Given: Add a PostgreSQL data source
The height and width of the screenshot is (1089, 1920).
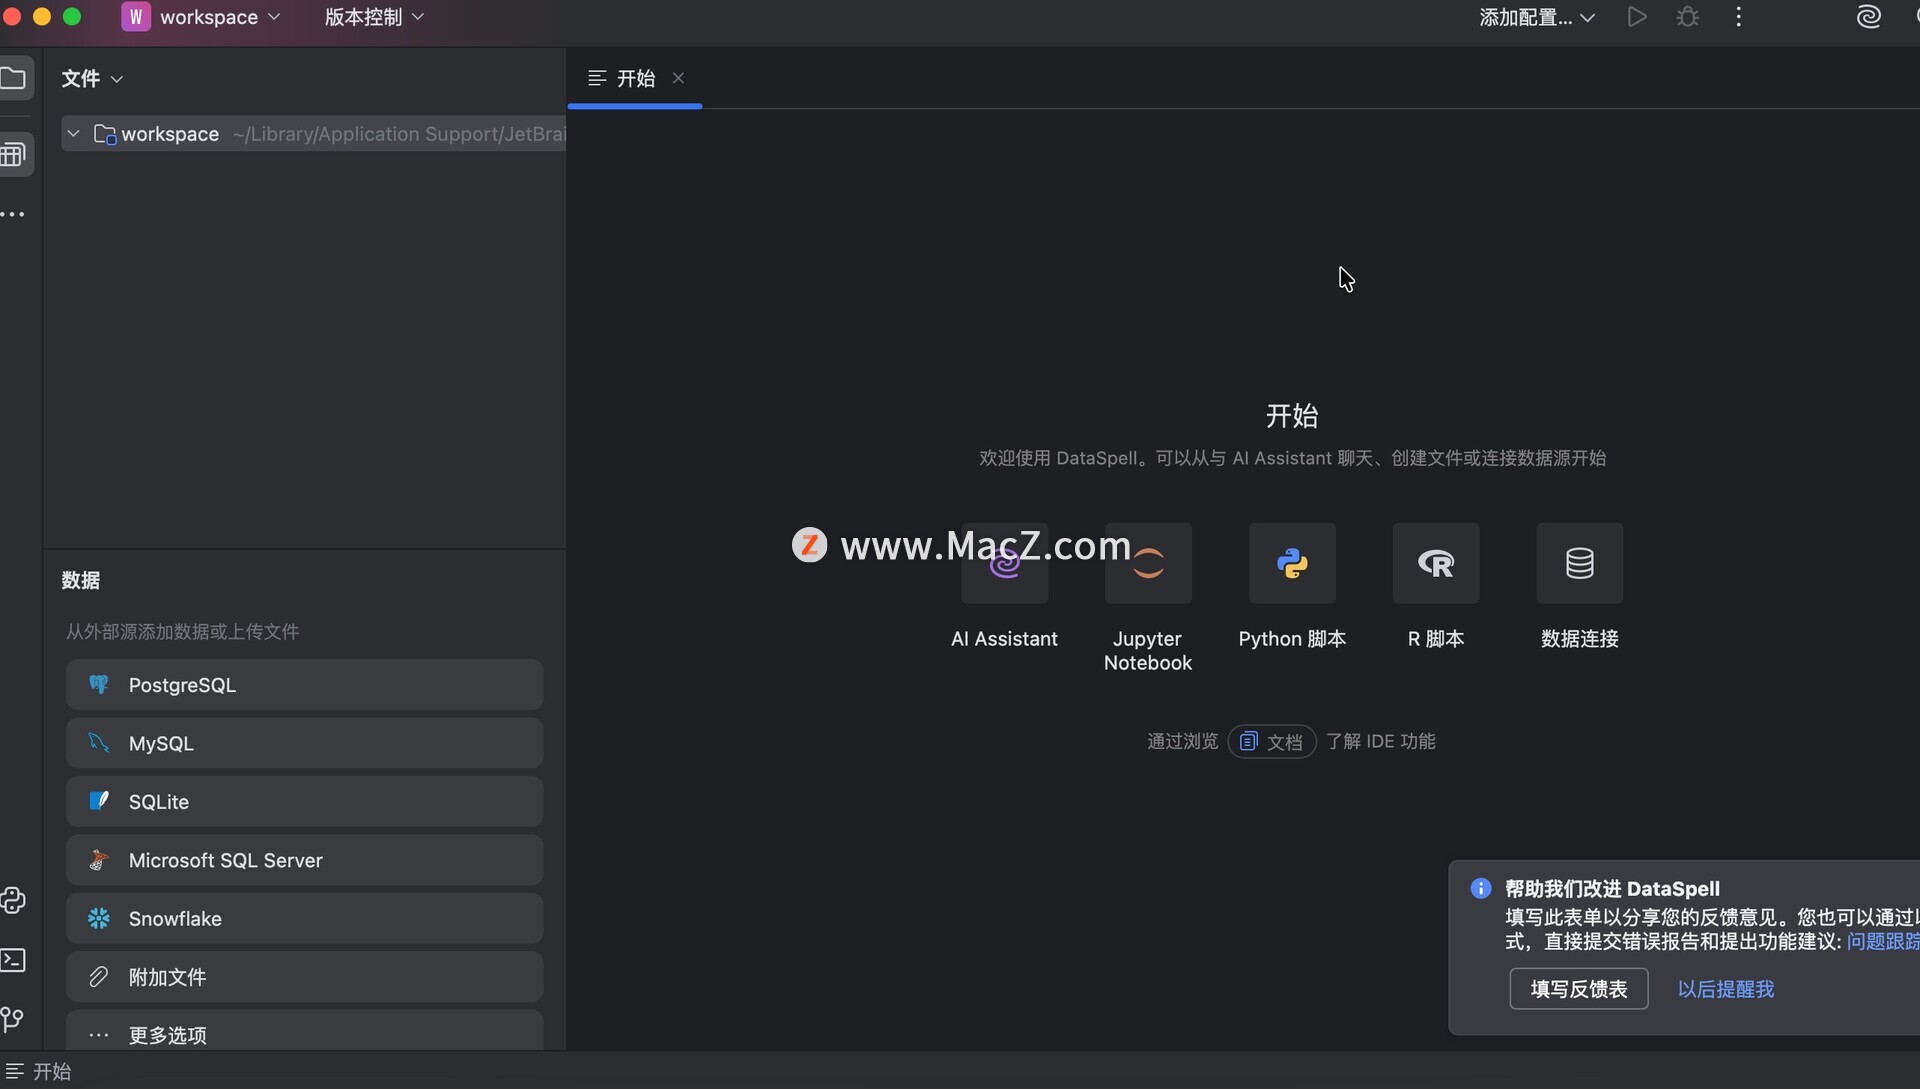Looking at the screenshot, I should [x=305, y=685].
